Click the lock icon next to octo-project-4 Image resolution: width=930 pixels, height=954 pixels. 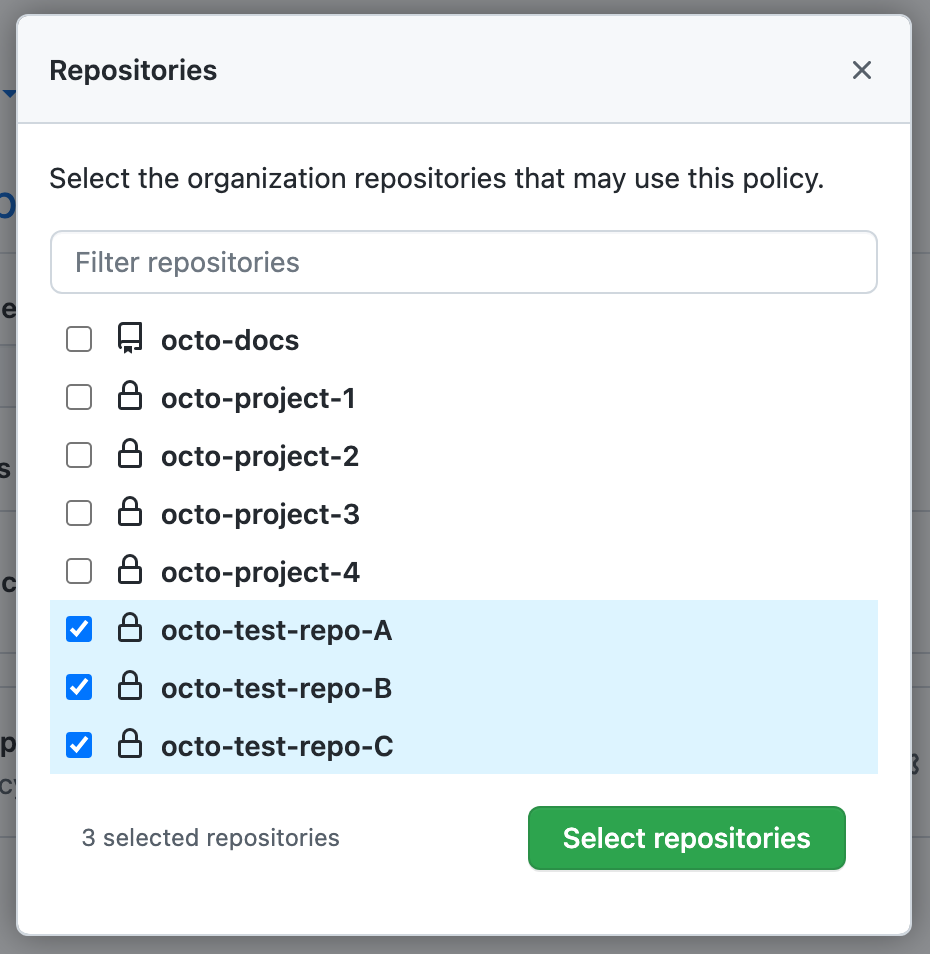[x=131, y=571]
